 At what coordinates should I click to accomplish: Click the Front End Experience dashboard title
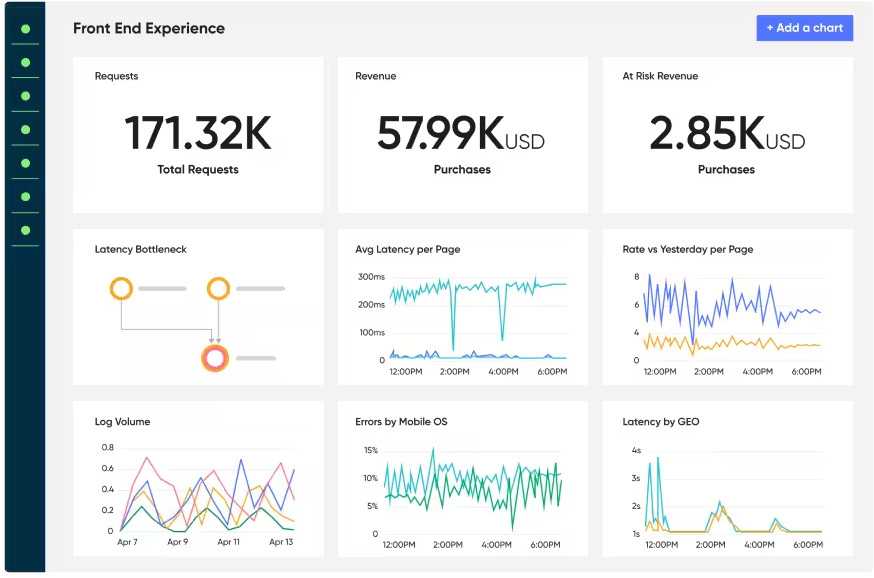coord(149,28)
